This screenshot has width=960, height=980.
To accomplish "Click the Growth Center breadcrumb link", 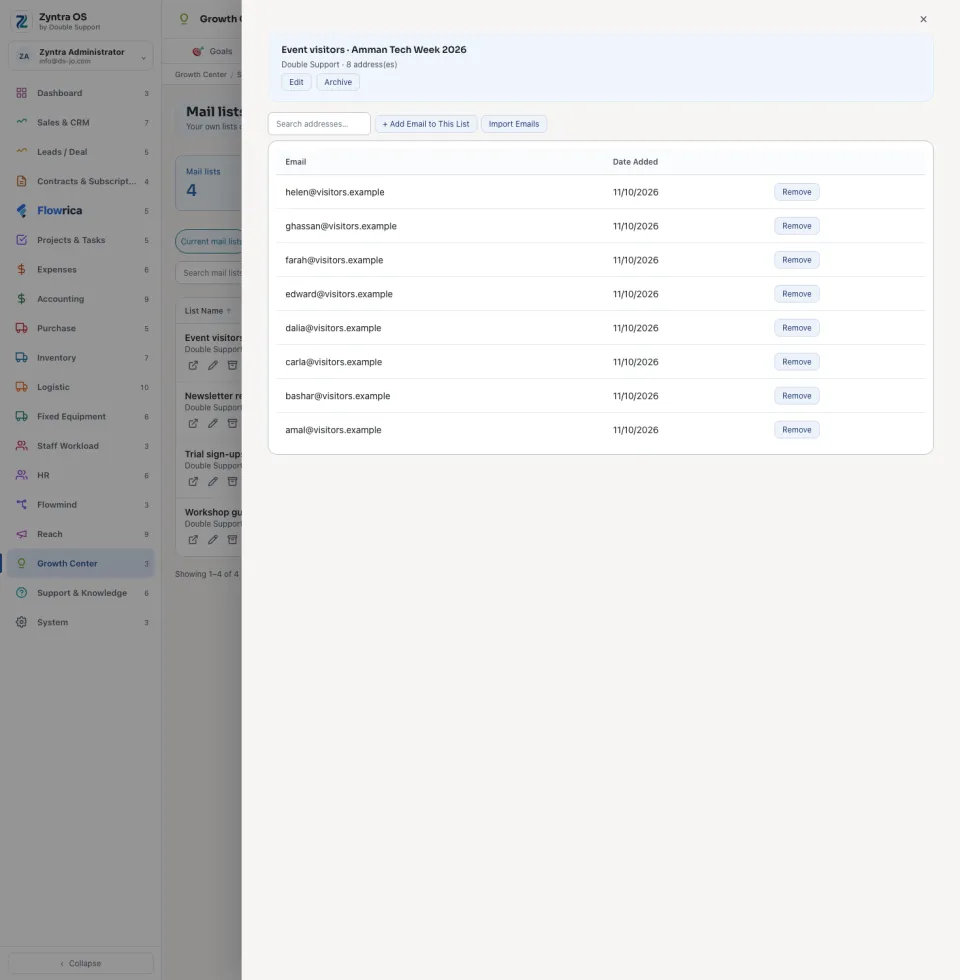I will (201, 74).
